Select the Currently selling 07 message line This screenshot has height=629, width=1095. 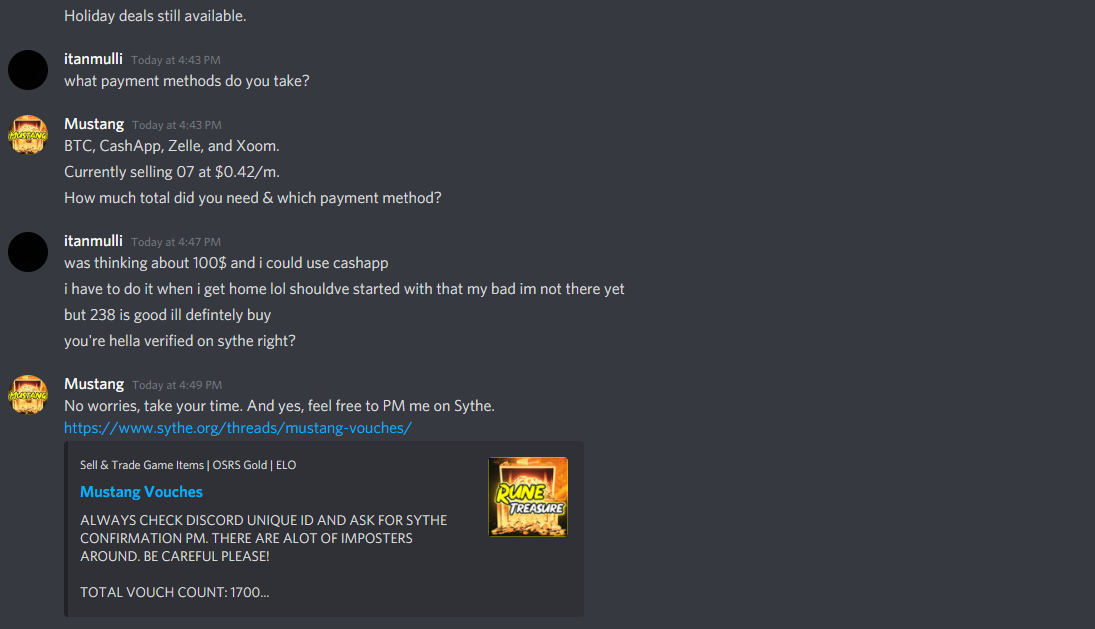172,172
